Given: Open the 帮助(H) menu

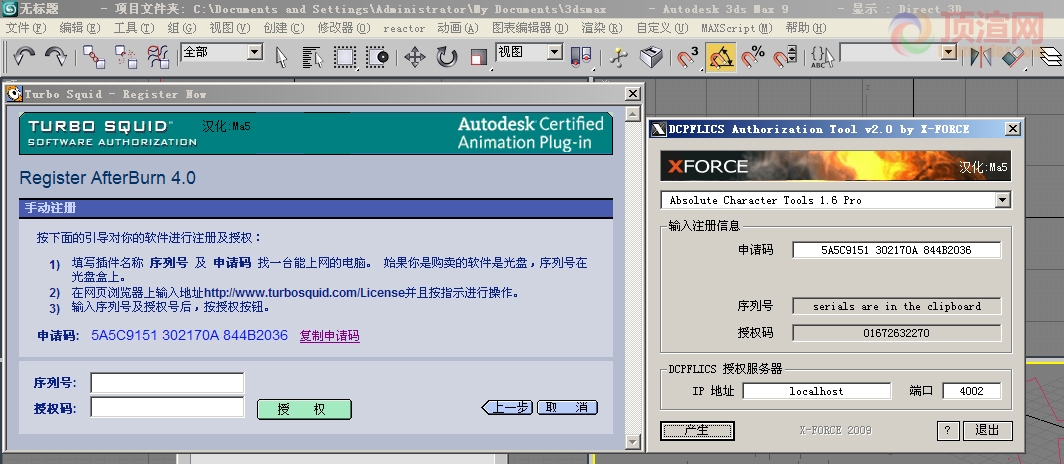Looking at the screenshot, I should click(x=805, y=28).
